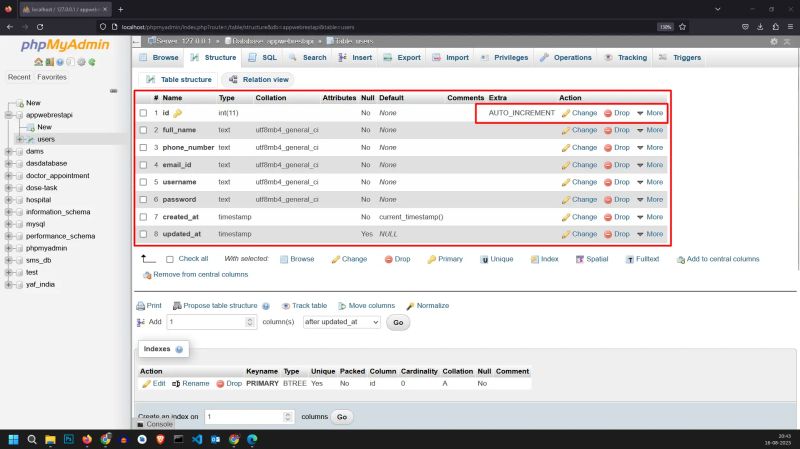Switch to the Browse tab
Screen dimensions: 800x449
pyautogui.click(x=159, y=58)
